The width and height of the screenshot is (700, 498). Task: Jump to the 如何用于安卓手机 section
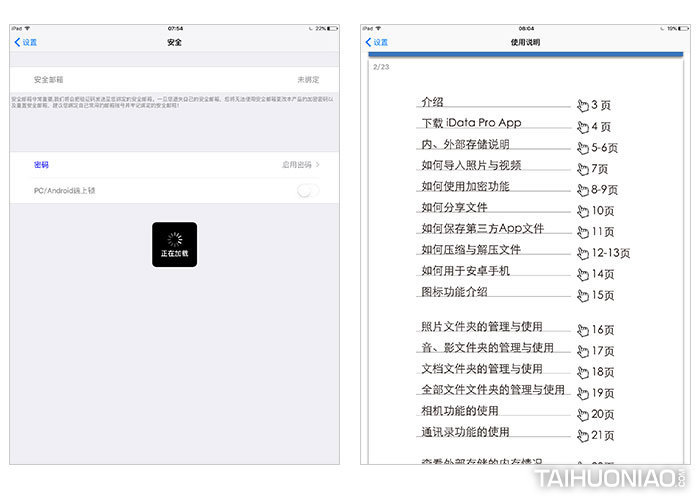[x=466, y=270]
